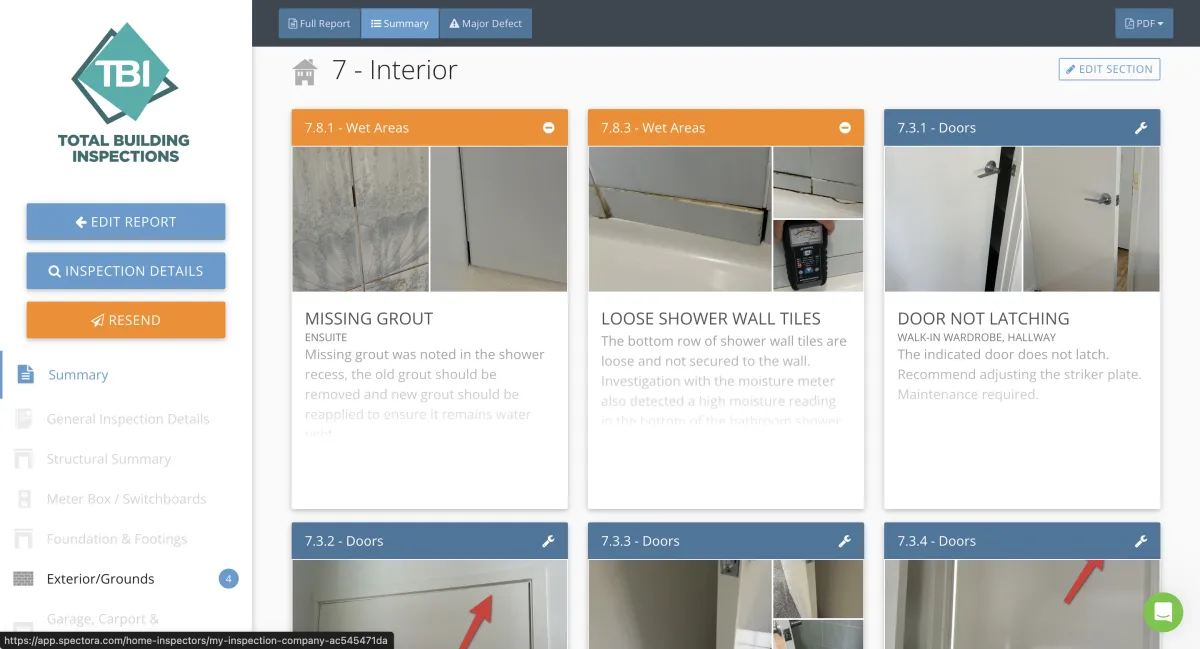Open the Door Not Latching black handle photo
The image size is (1200, 649).
953,219
